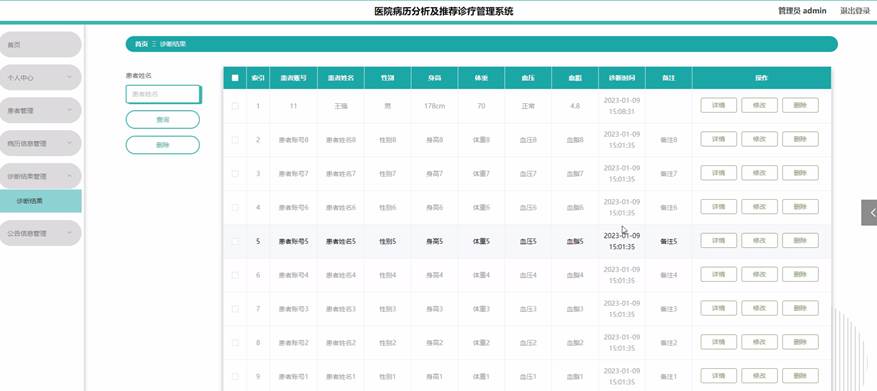Click the height cell 178cm
Image resolution: width=877 pixels, height=391 pixels.
pyautogui.click(x=435, y=106)
